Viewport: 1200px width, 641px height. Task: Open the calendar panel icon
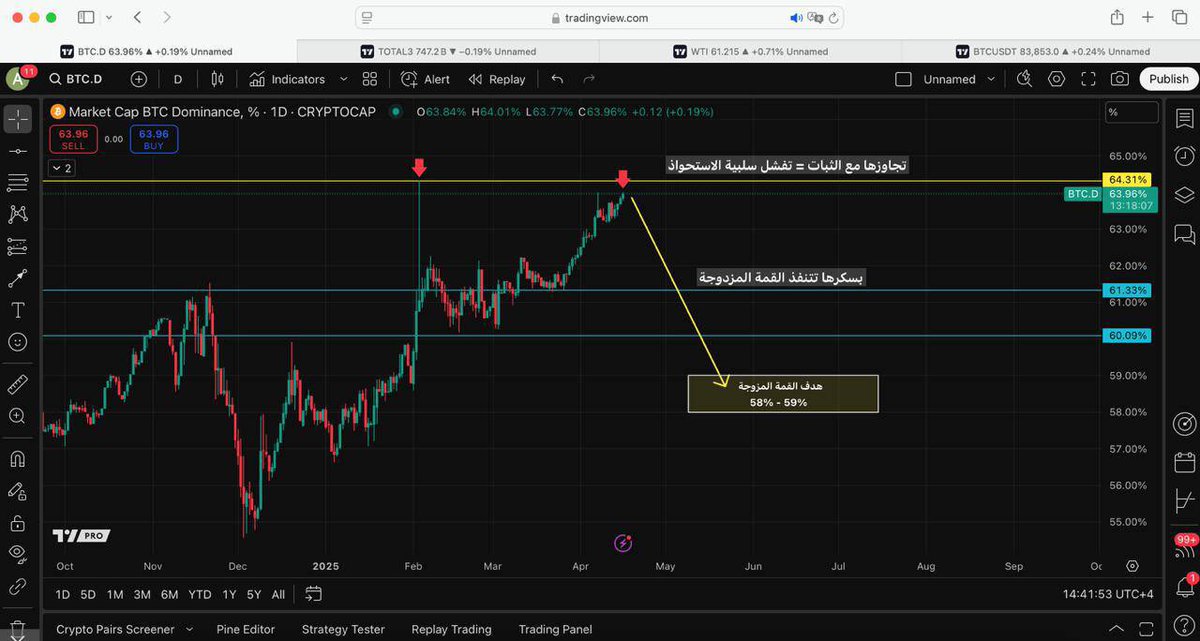(1185, 463)
